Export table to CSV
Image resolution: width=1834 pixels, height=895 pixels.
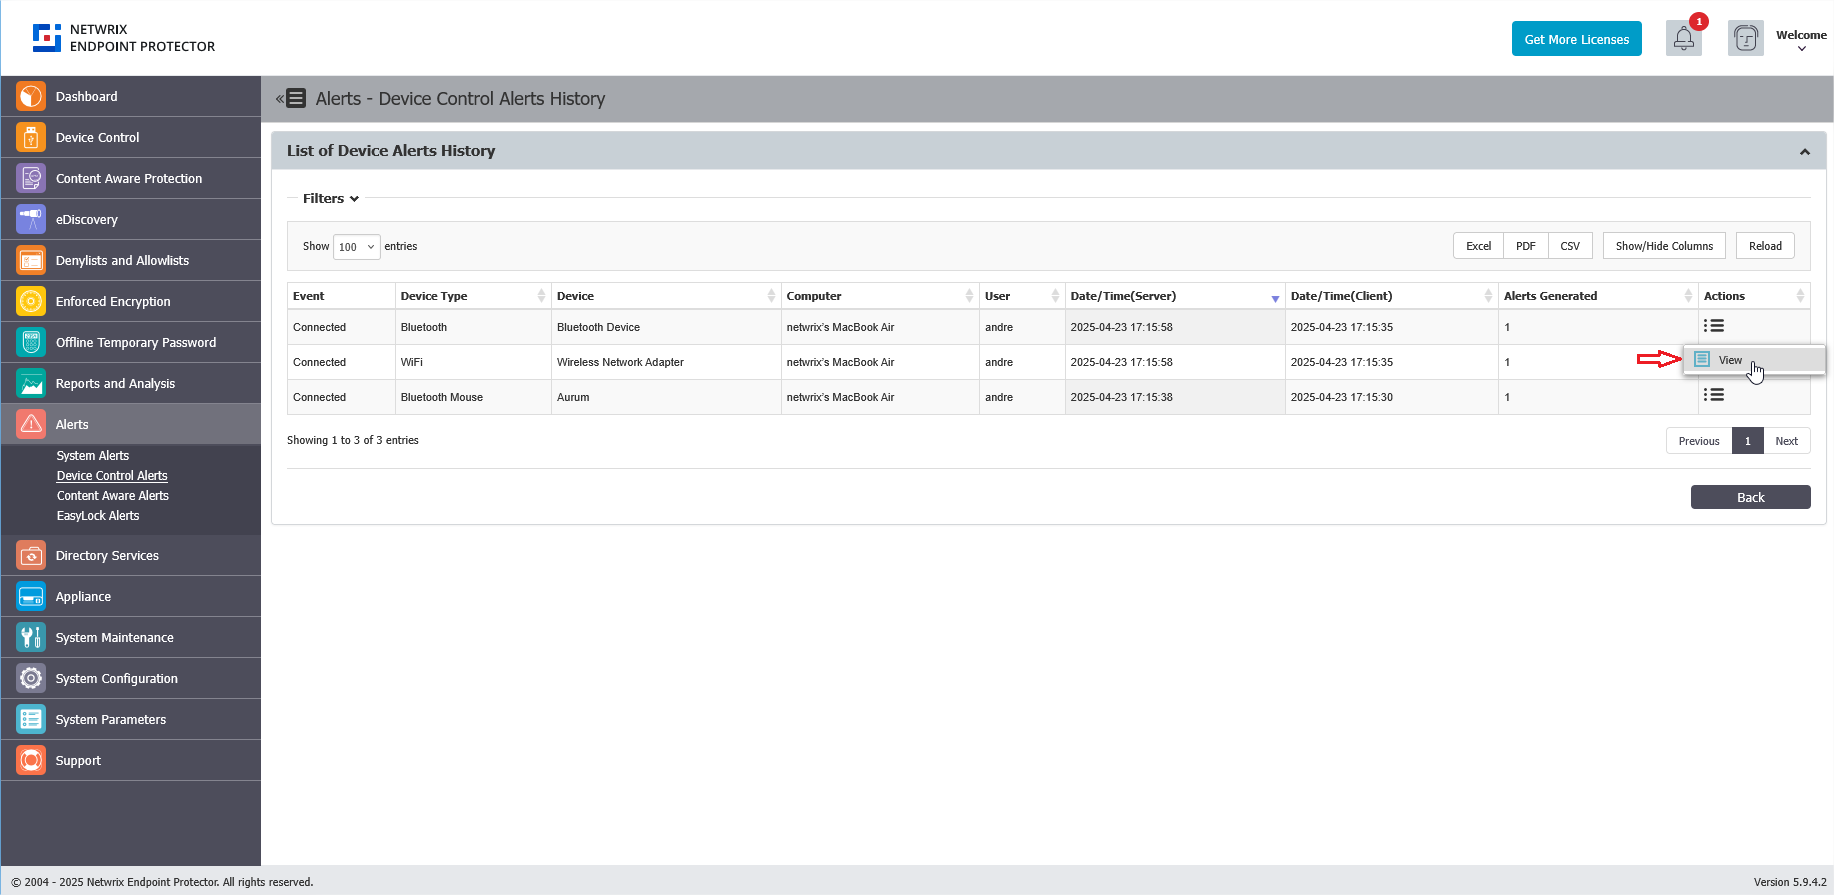coord(1570,246)
